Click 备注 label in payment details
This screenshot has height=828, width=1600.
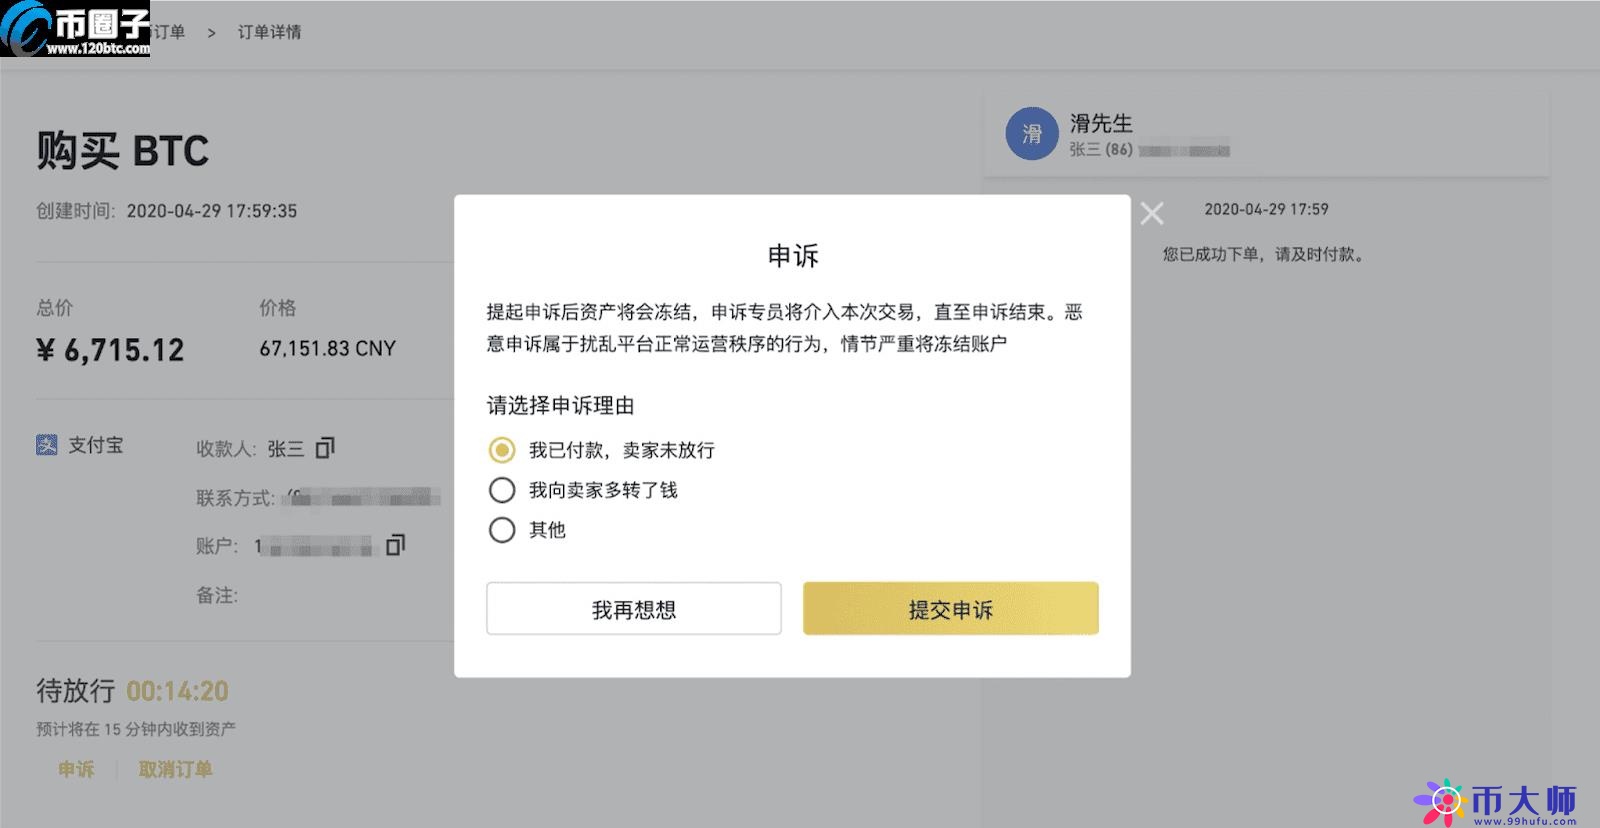click(217, 595)
